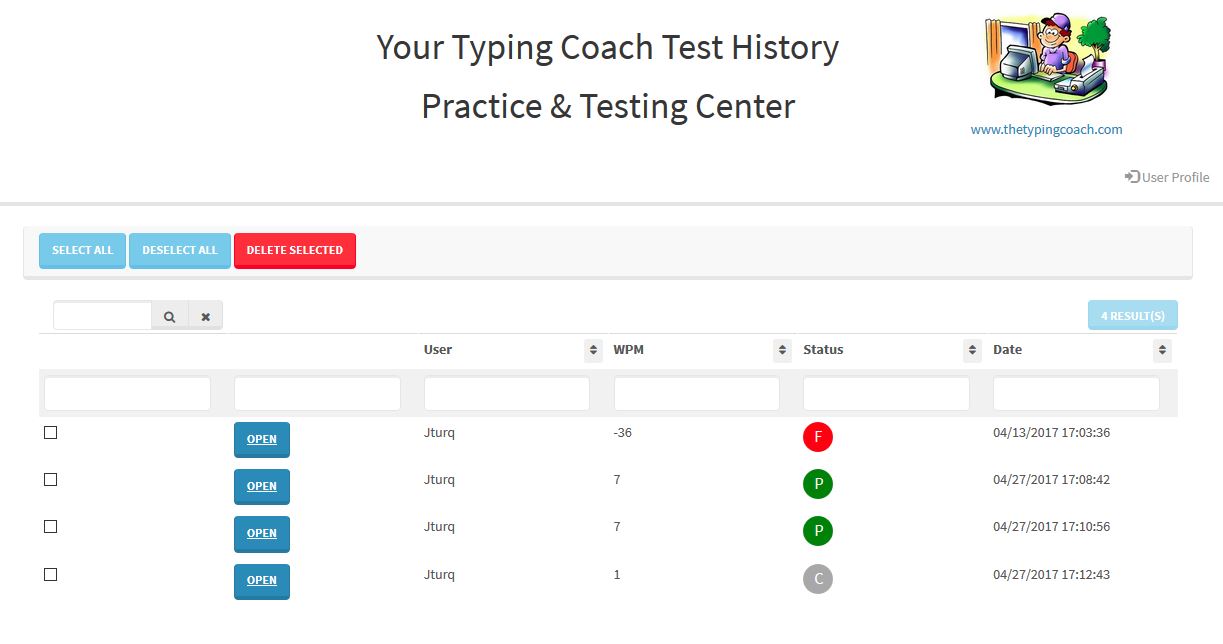Select the checkbox on the 17:08:42 row
This screenshot has width=1223, height=644.
click(x=50, y=479)
